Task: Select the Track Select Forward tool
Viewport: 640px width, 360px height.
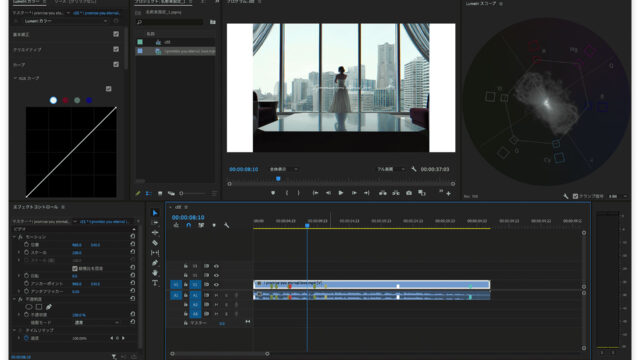Action: pyautogui.click(x=155, y=222)
